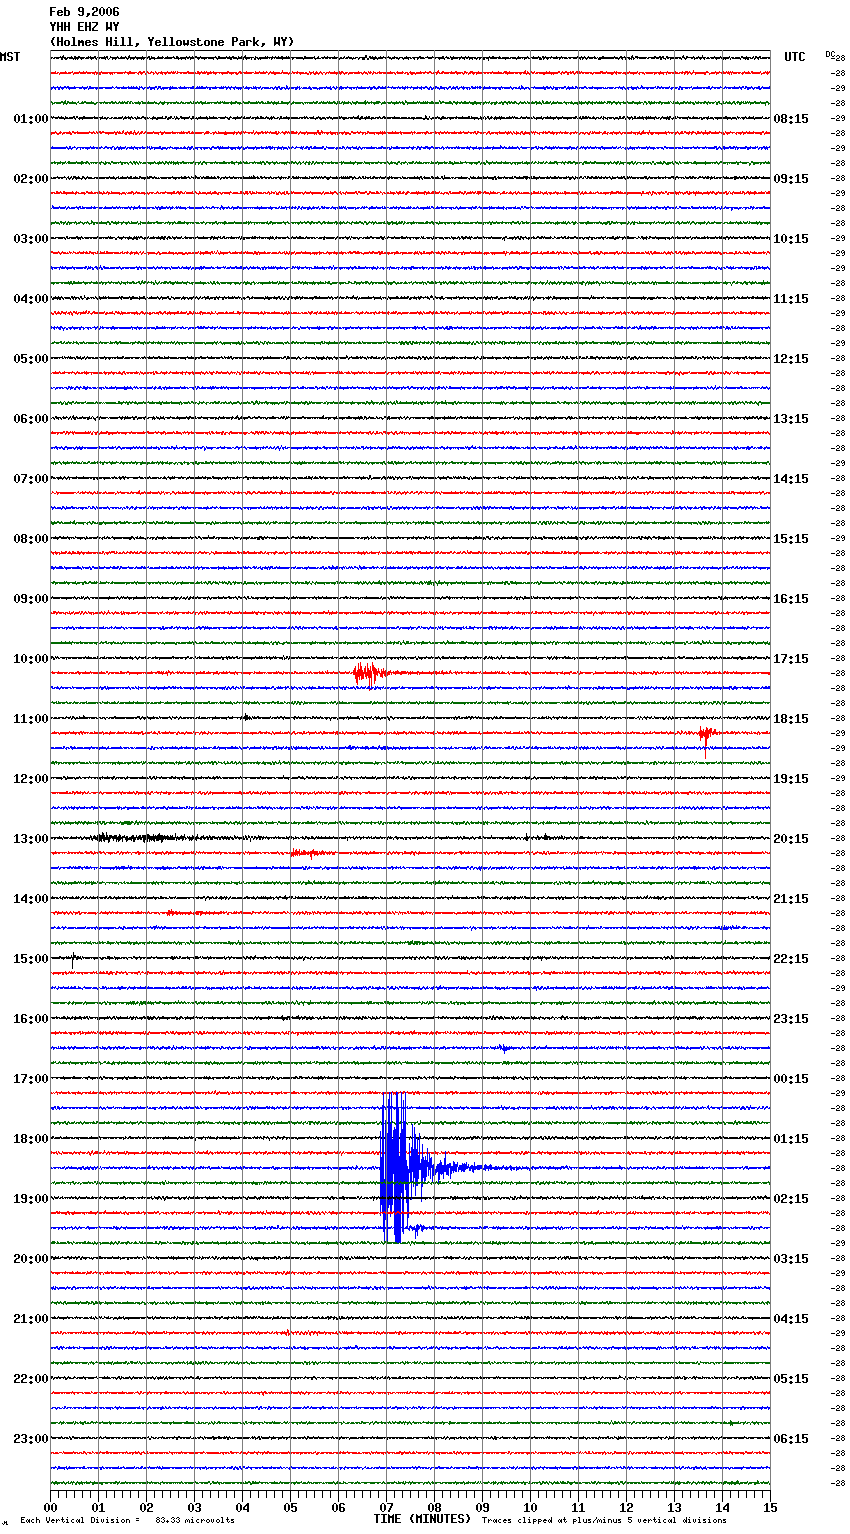Click the Holmes Hill, Yellowstone Park location title
Viewport: 850px width, 1534px height.
coord(172,42)
